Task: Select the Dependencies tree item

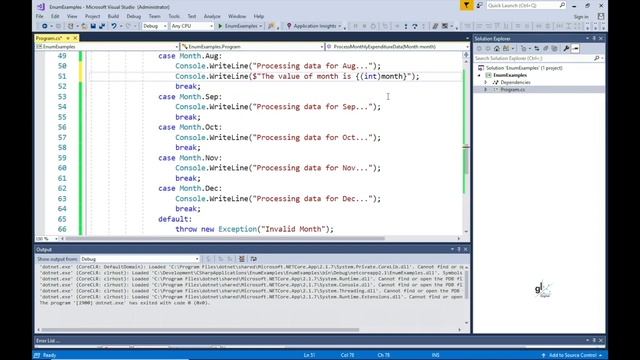Action: (515, 82)
